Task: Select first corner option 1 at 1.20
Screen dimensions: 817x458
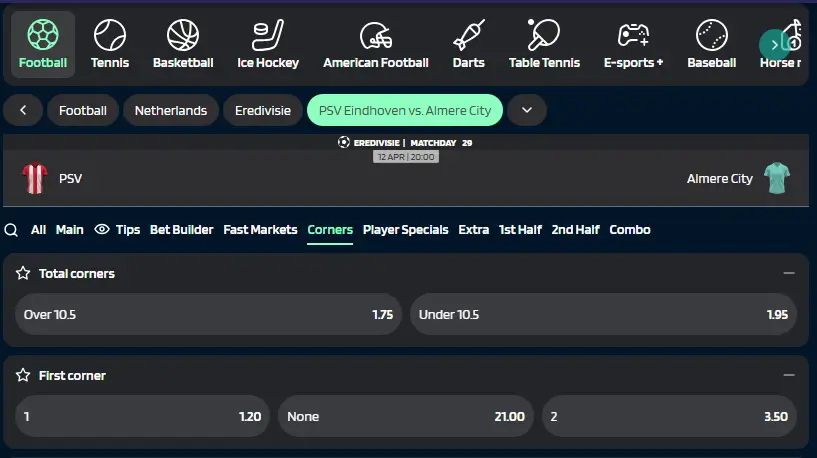Action: pyautogui.click(x=142, y=416)
